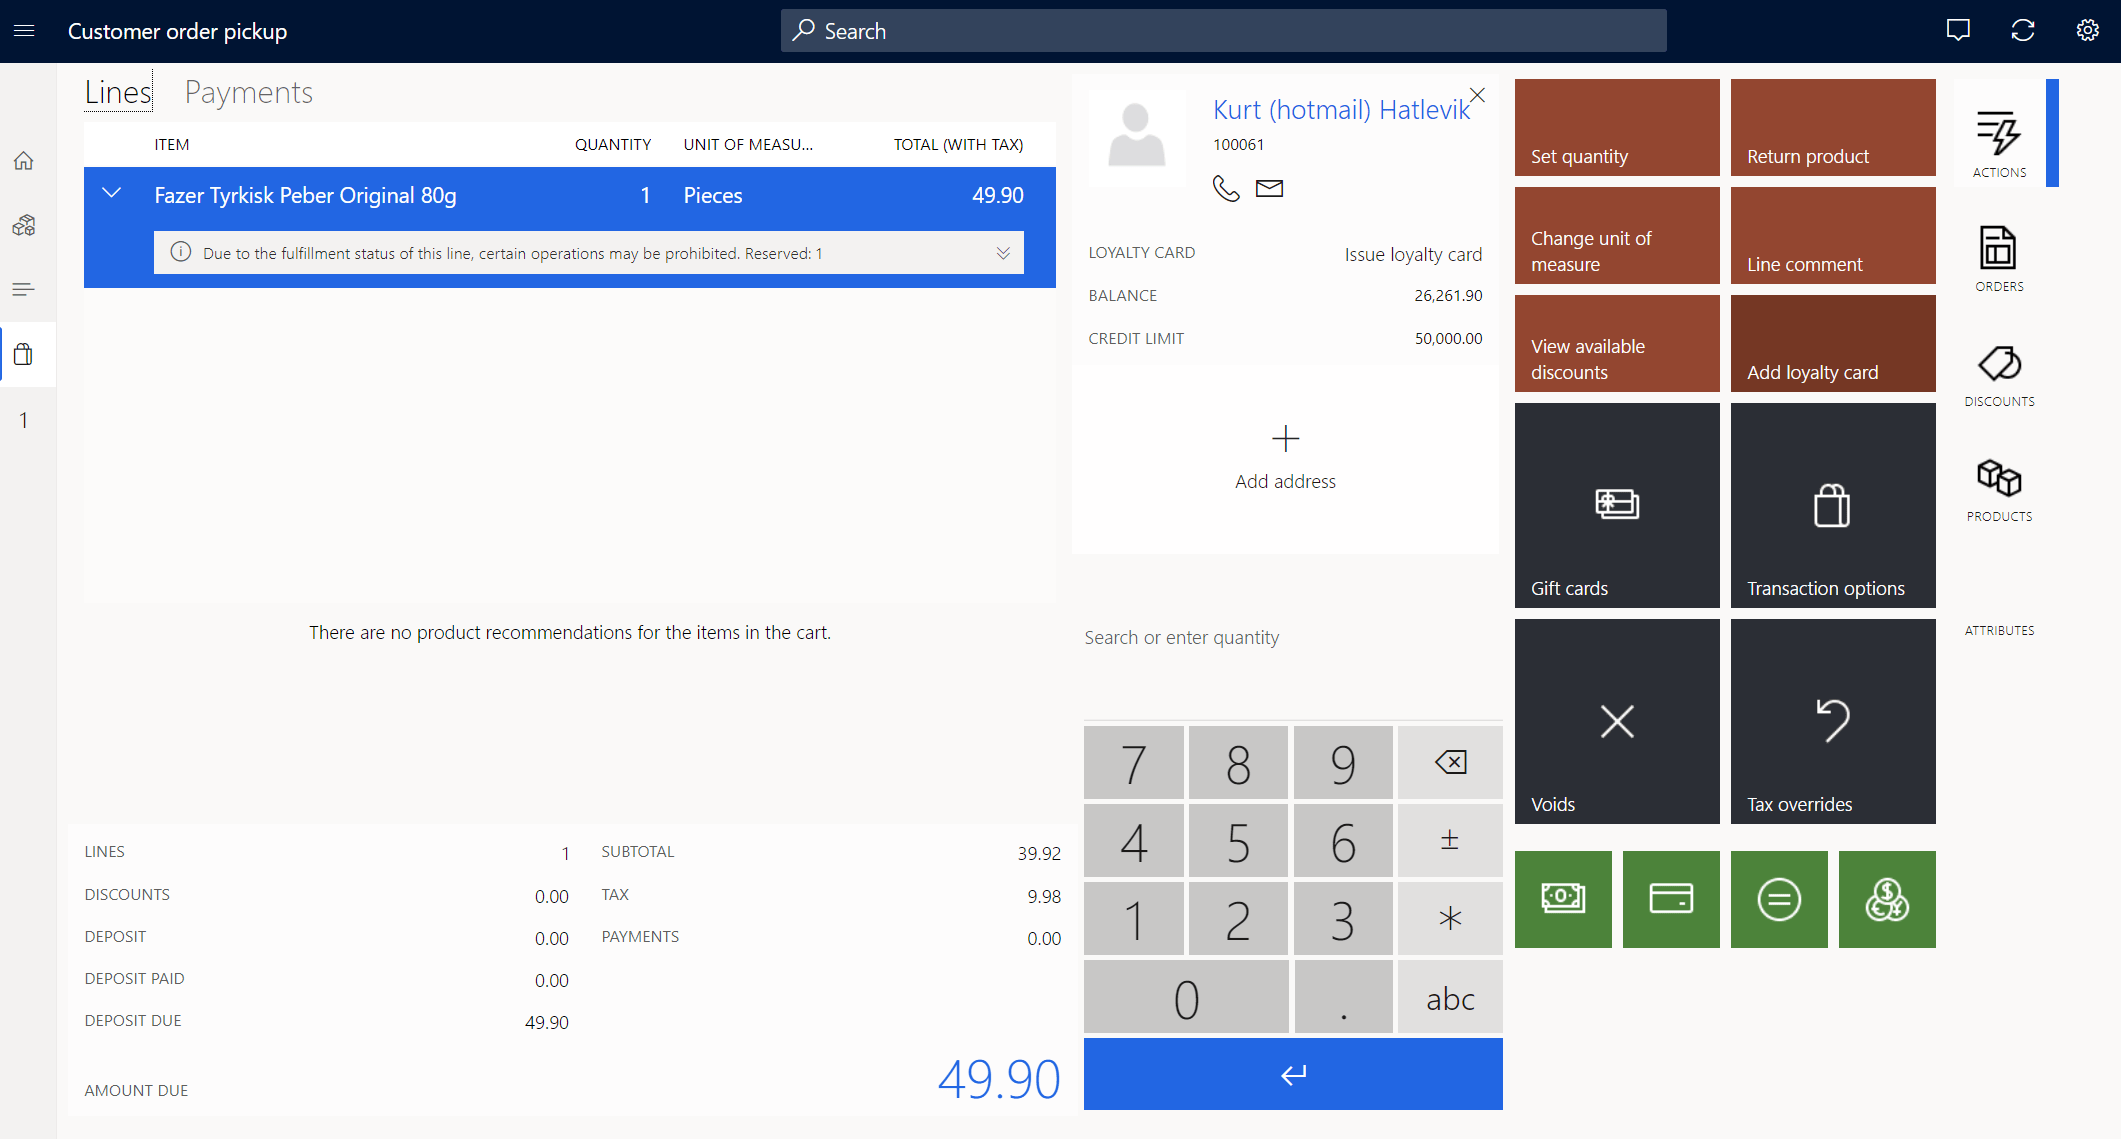Pay with card green tile

click(1670, 899)
